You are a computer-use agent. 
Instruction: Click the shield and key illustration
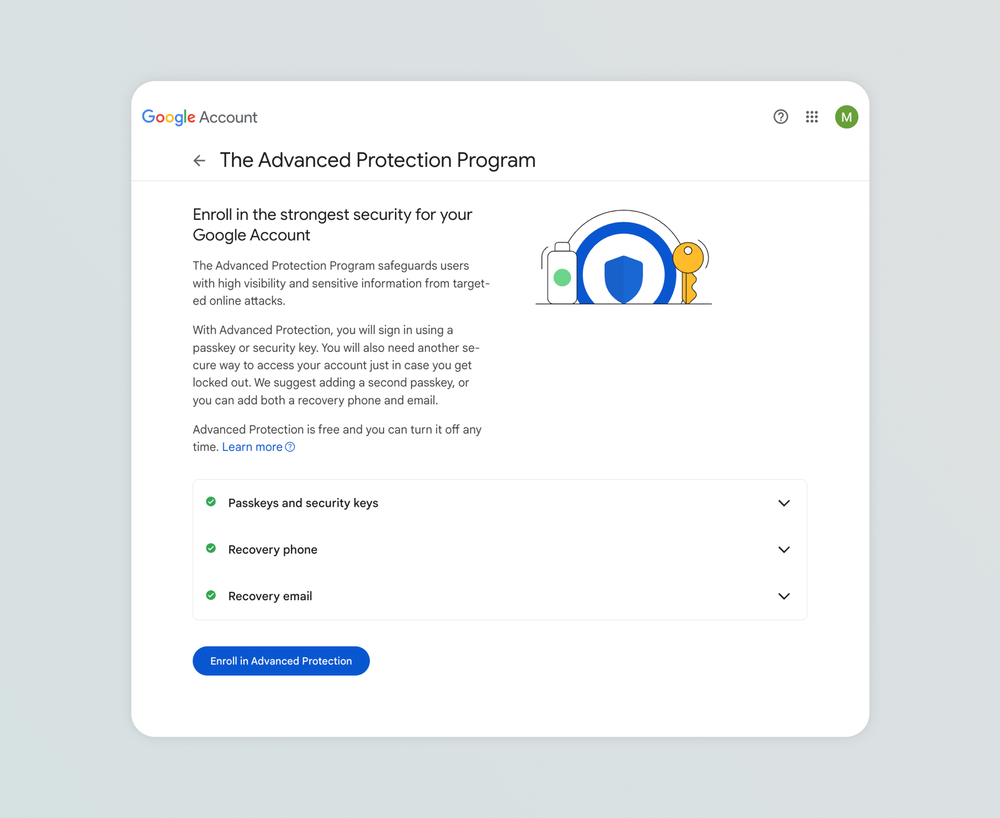624,258
